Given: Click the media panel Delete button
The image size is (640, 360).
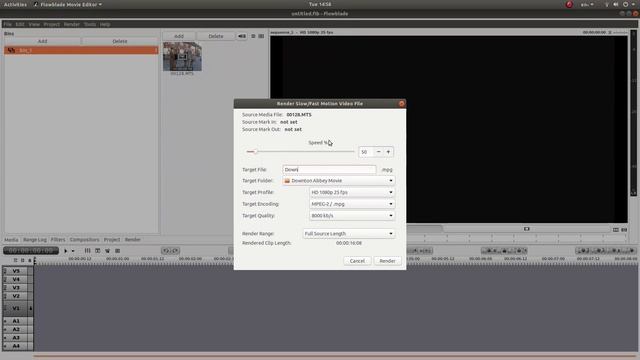Looking at the screenshot, I should coord(216,36).
